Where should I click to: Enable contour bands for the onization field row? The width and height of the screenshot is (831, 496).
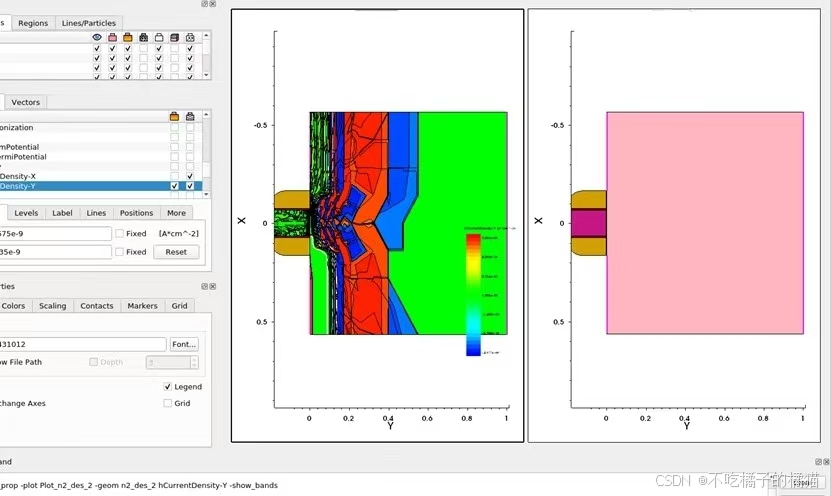click(x=174, y=128)
